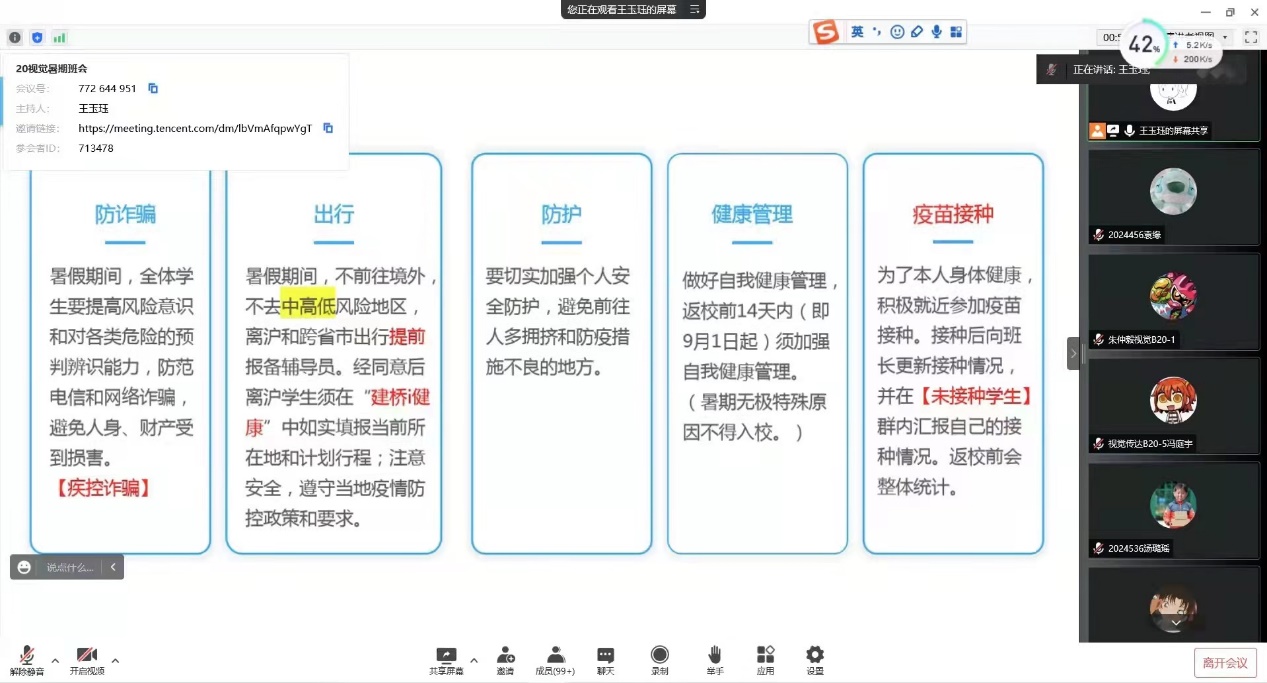The height and width of the screenshot is (683, 1267).
Task: Open the 应用 apps panel
Action: click(x=765, y=660)
